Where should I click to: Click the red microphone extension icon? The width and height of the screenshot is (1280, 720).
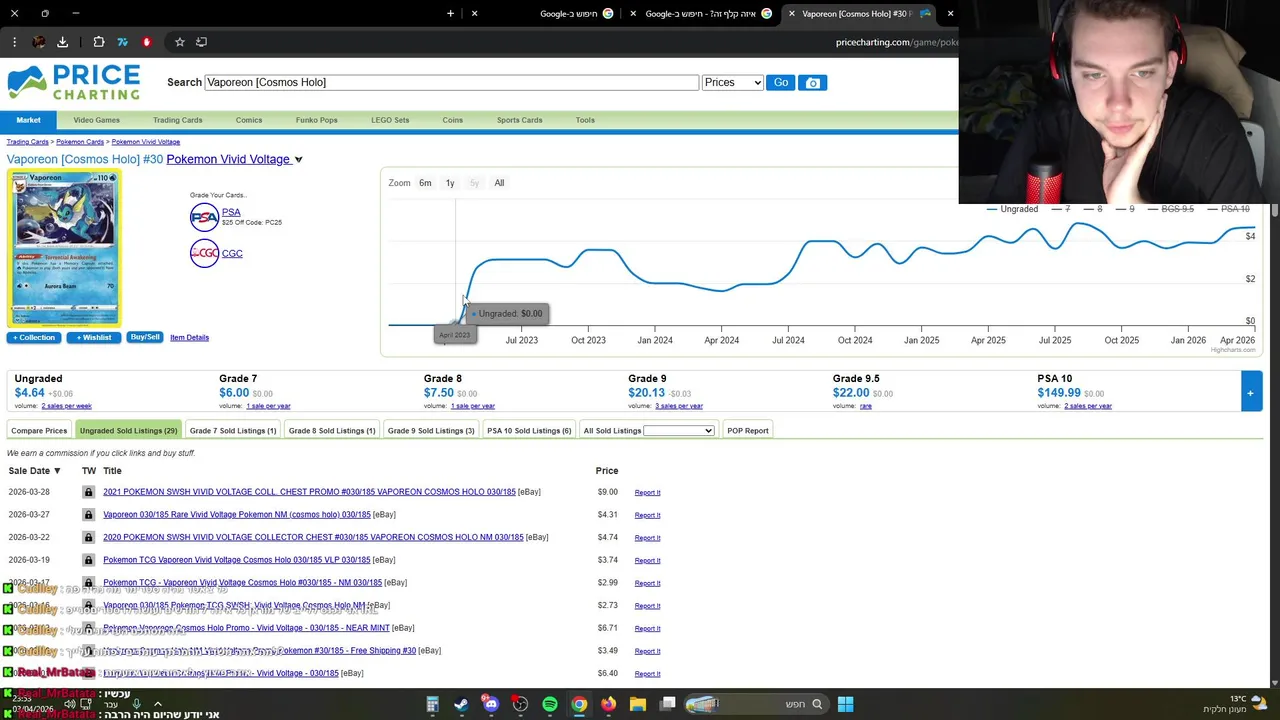[146, 42]
